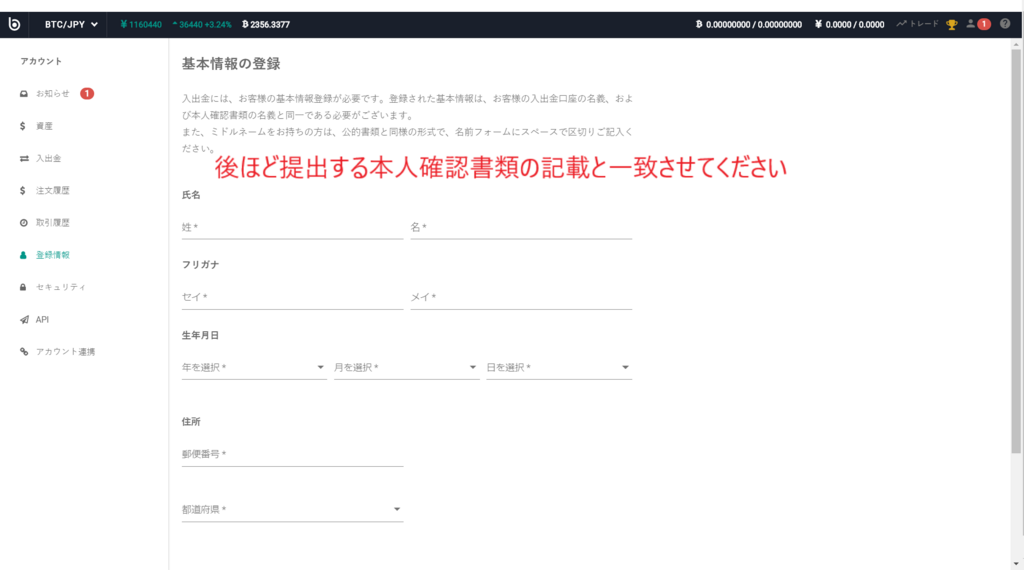Open お知らせ notifications in the sidebar
This screenshot has height=570, width=1024.
(x=52, y=94)
